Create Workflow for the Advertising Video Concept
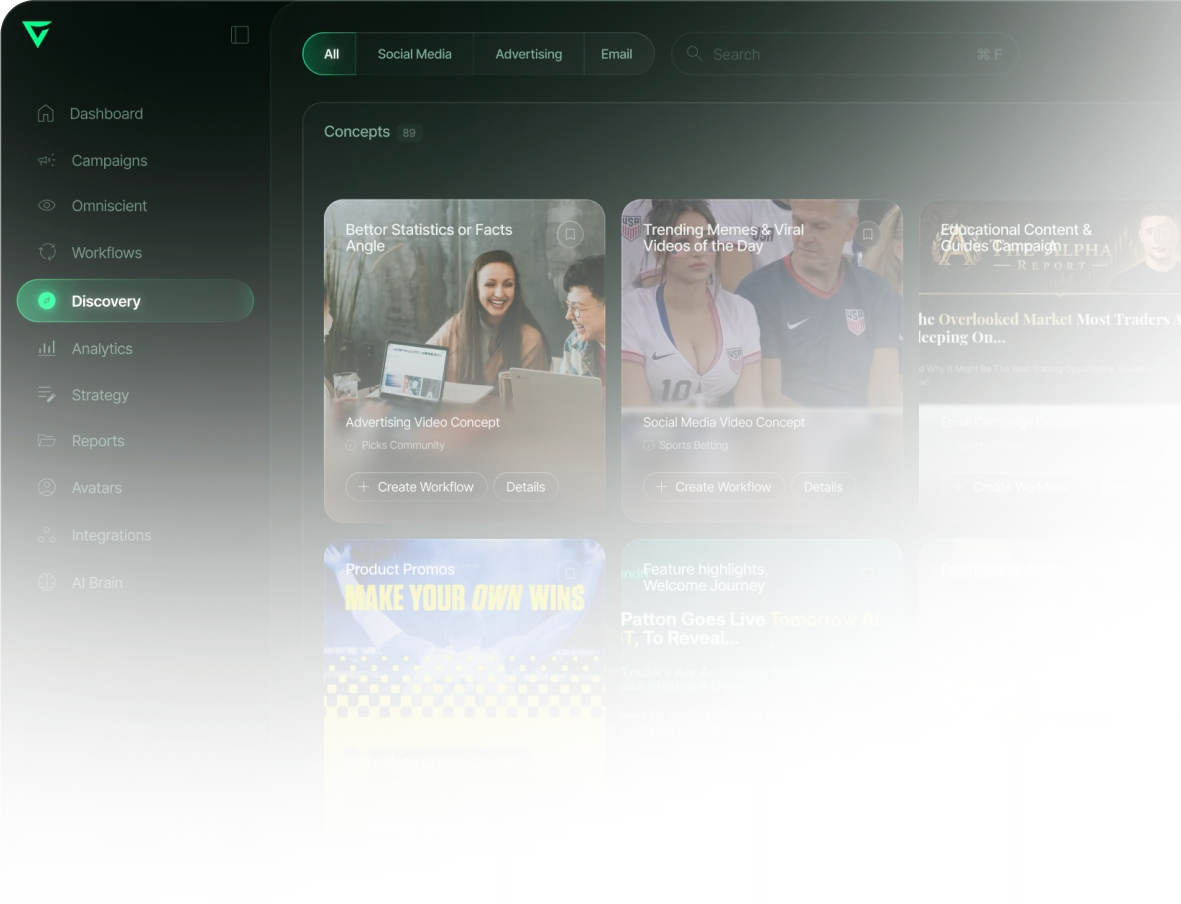Viewport: 1181px width, 904px height. pyautogui.click(x=417, y=487)
